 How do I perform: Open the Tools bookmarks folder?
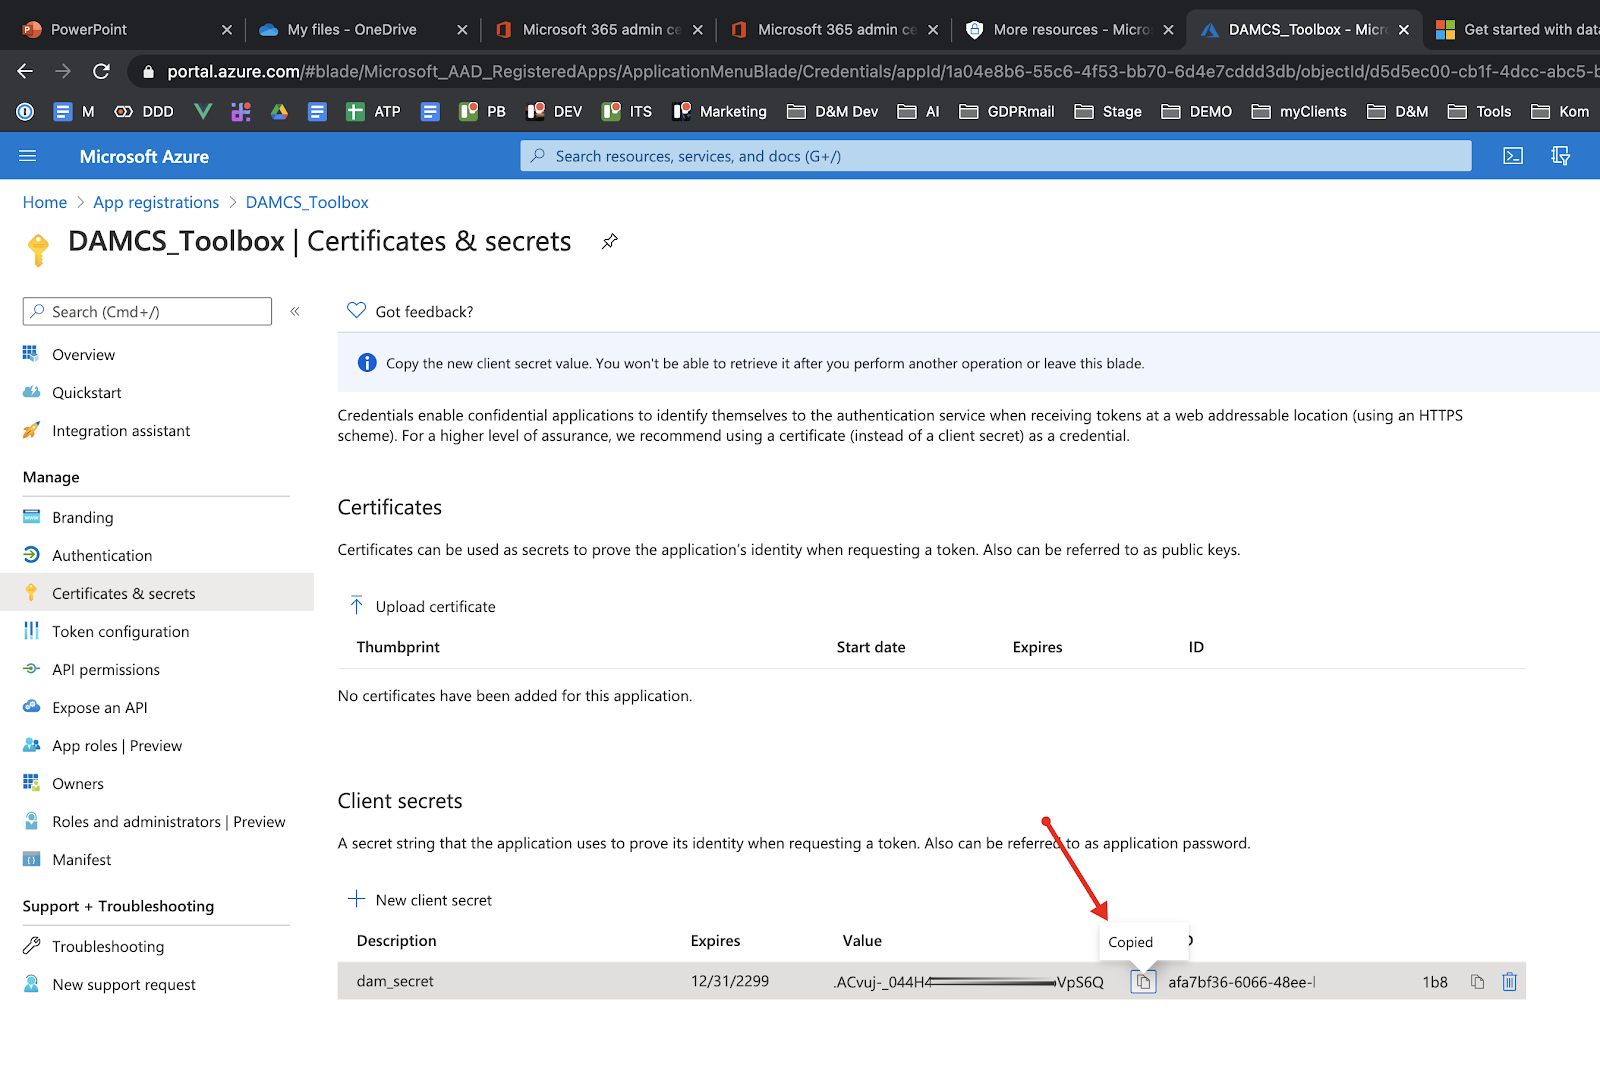[x=1480, y=111]
